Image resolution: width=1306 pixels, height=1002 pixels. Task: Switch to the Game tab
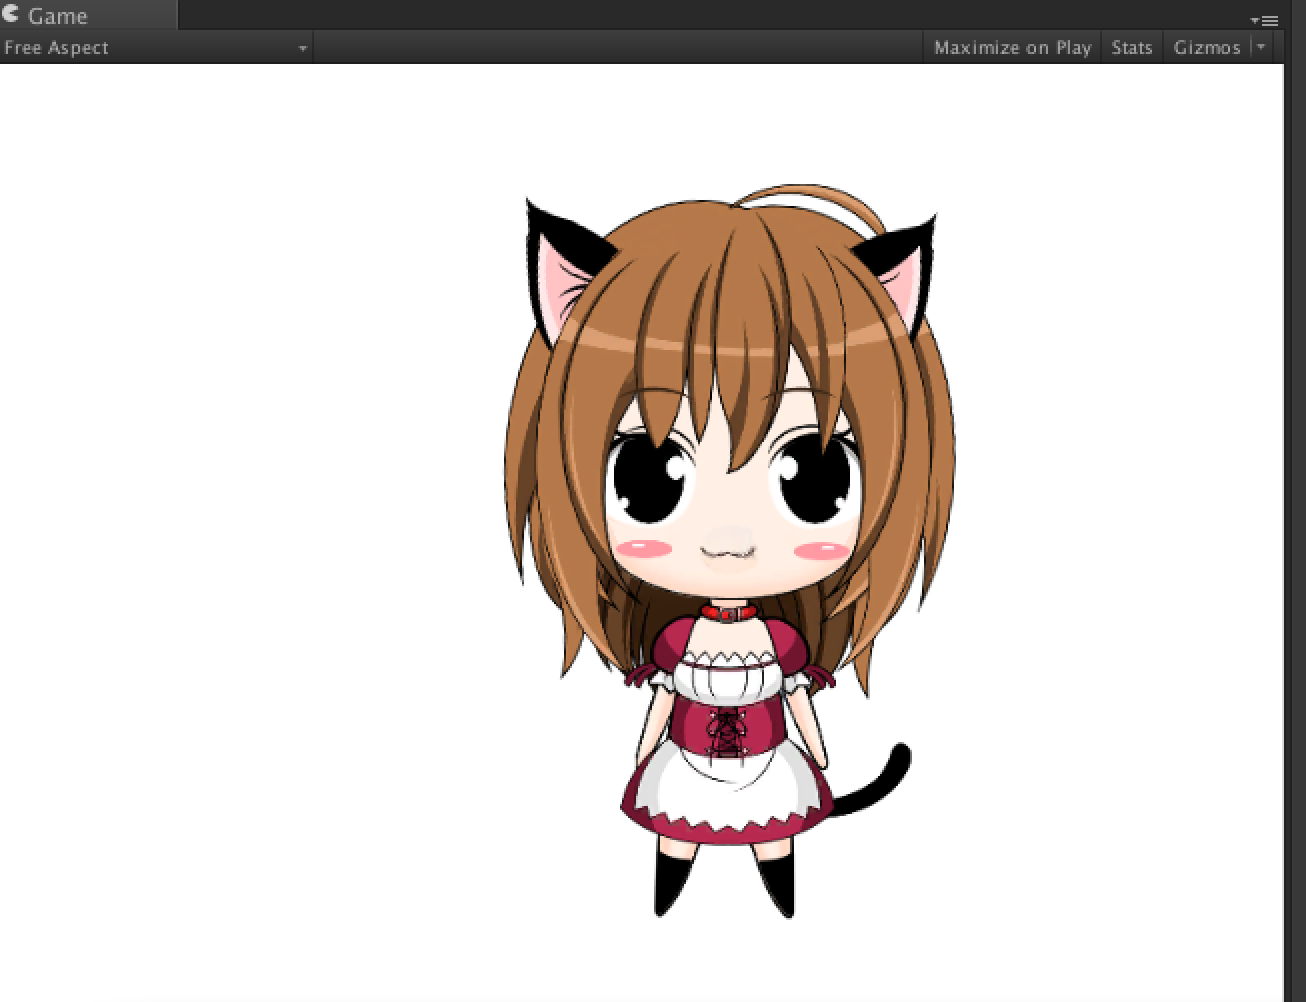[x=88, y=15]
